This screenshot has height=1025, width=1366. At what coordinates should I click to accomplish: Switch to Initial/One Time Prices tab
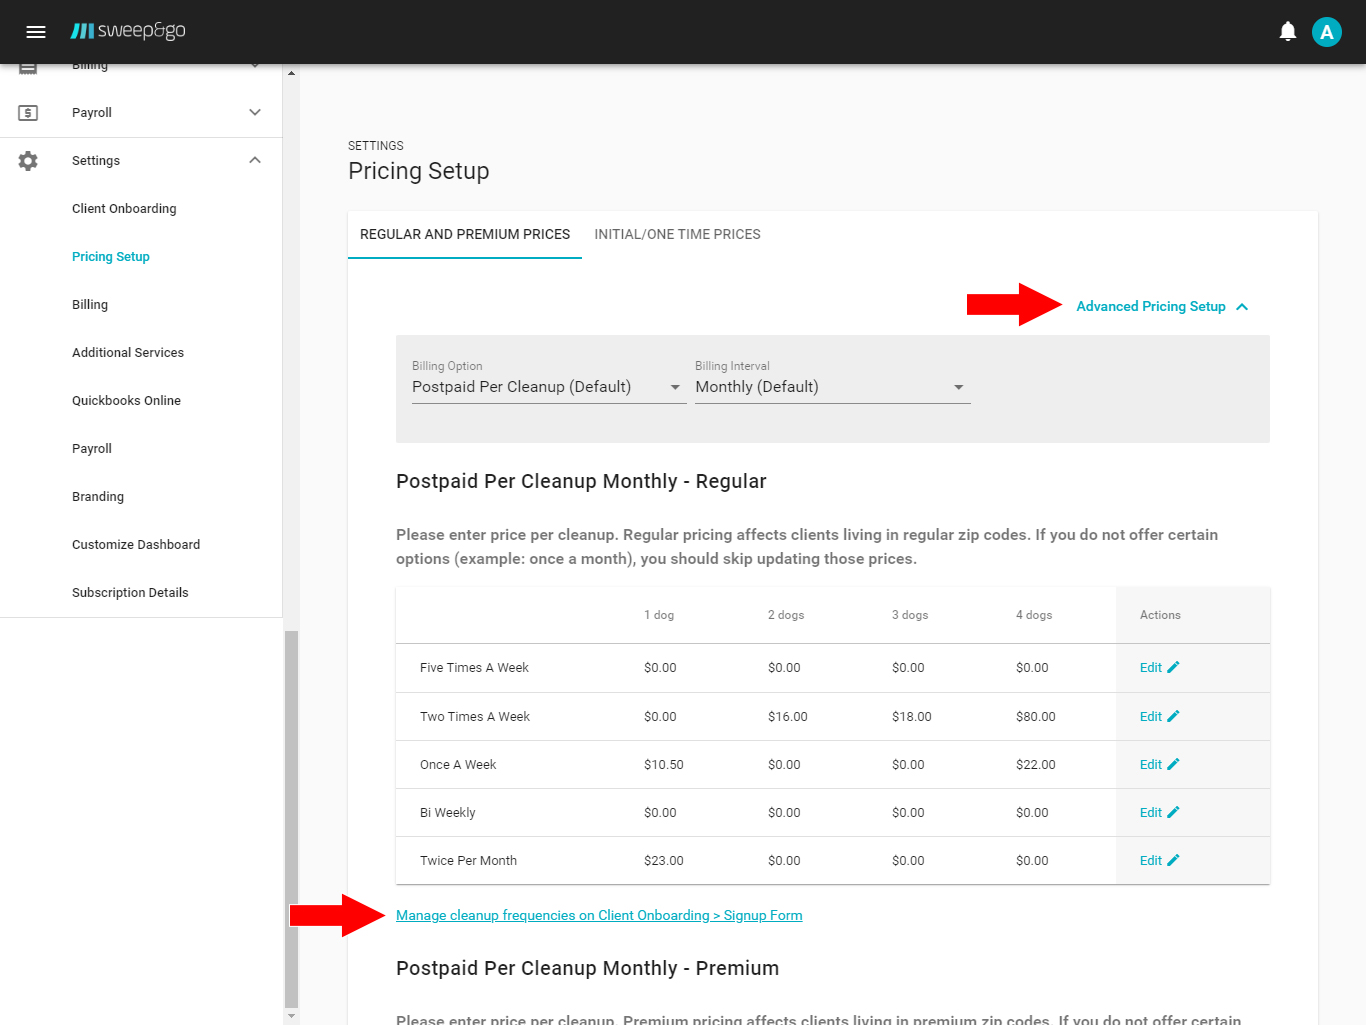pyautogui.click(x=677, y=234)
